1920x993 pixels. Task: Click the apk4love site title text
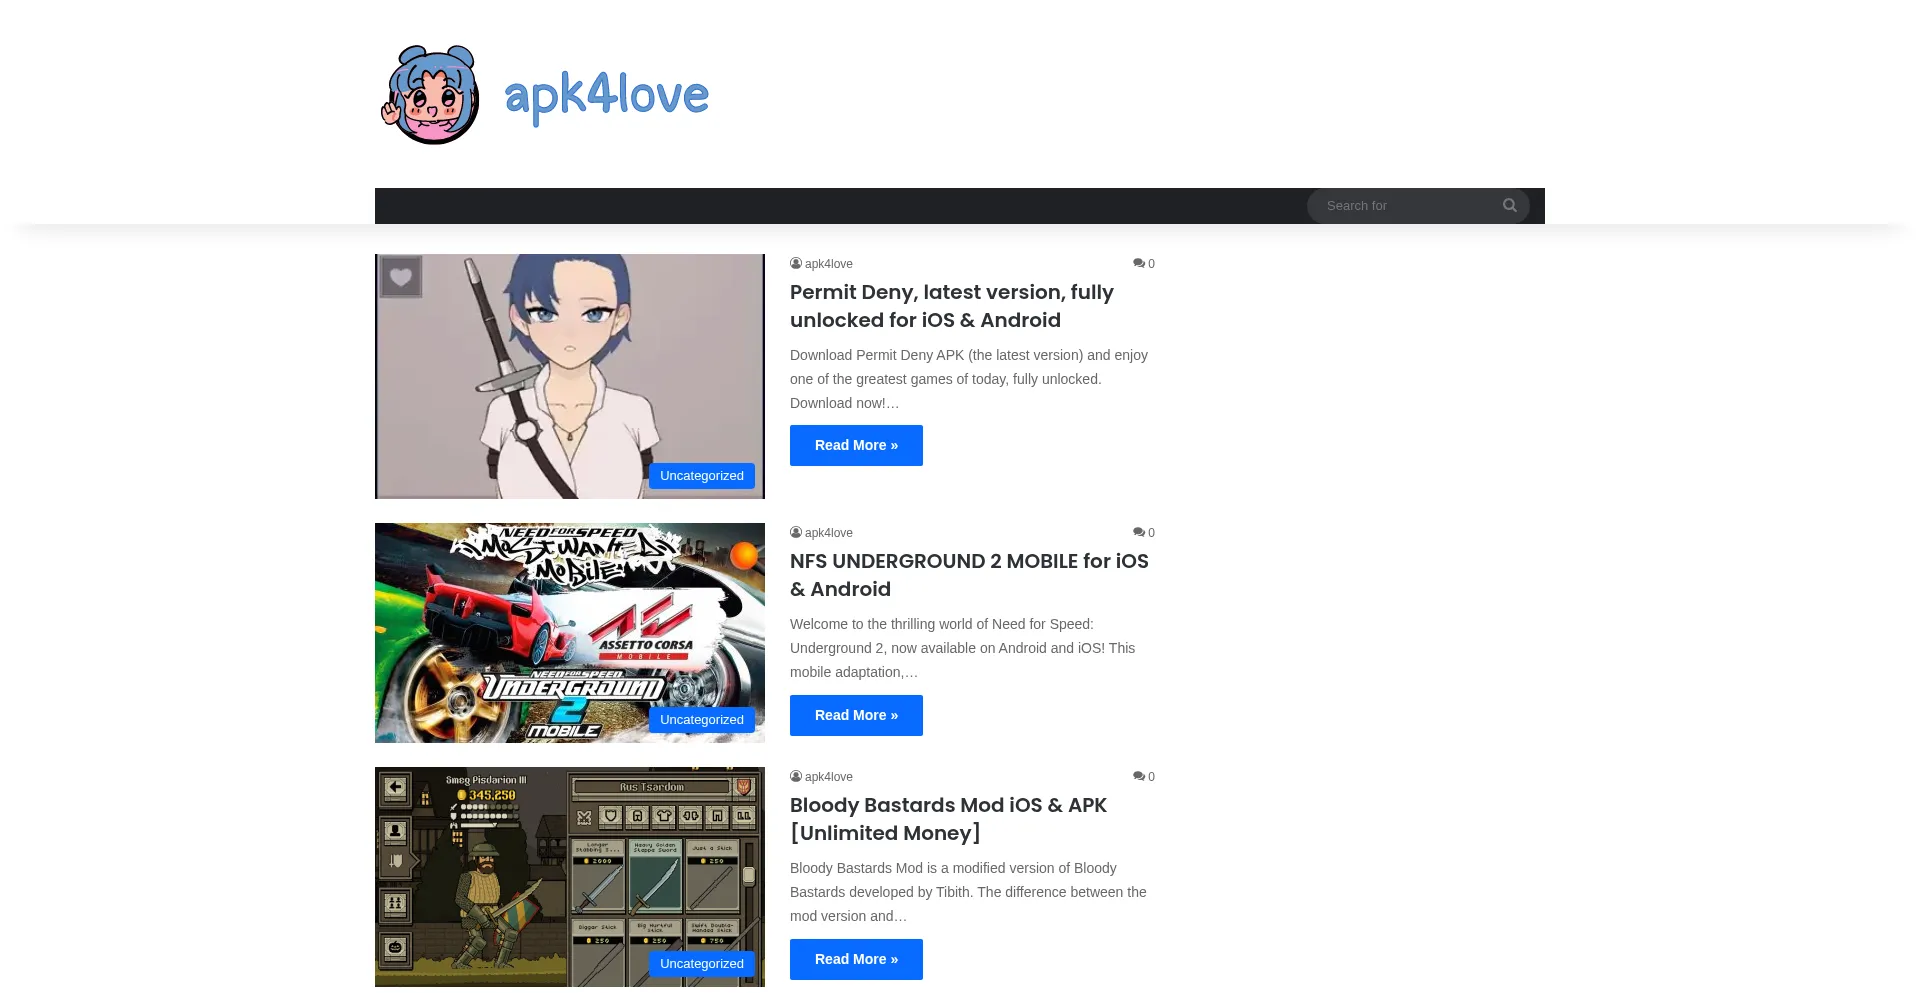[x=607, y=96]
